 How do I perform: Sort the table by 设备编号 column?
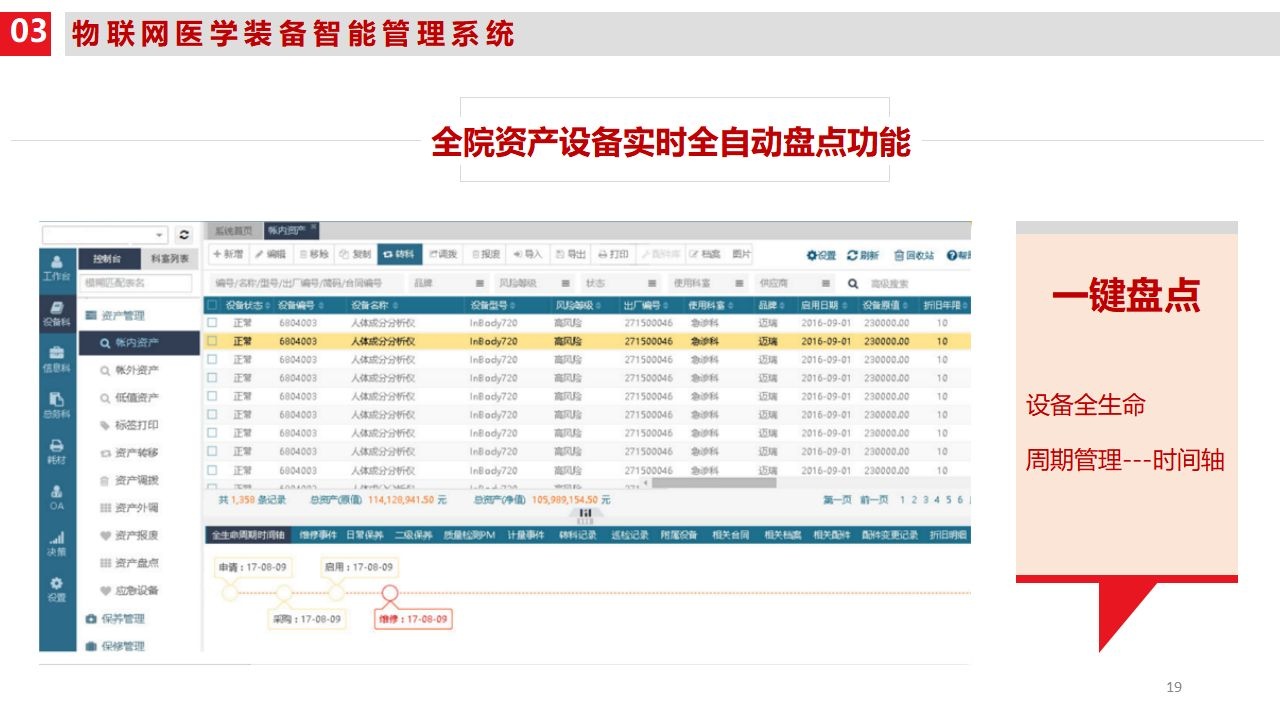(301, 305)
